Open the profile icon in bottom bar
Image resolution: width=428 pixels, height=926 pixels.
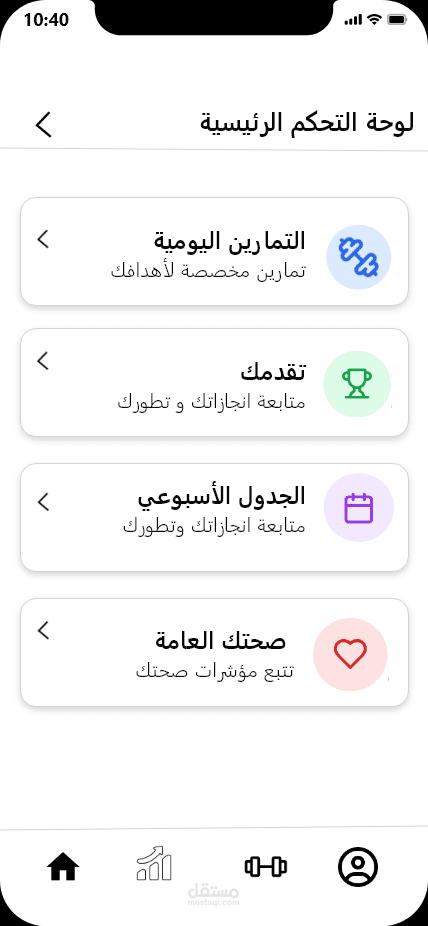coord(358,867)
